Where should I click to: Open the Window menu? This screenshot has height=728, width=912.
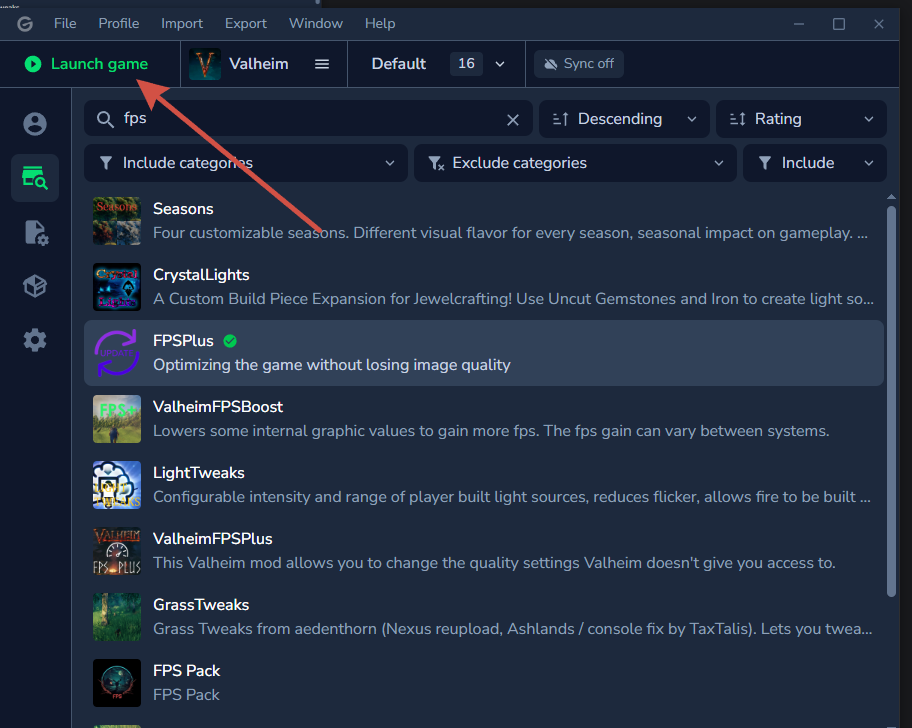316,24
